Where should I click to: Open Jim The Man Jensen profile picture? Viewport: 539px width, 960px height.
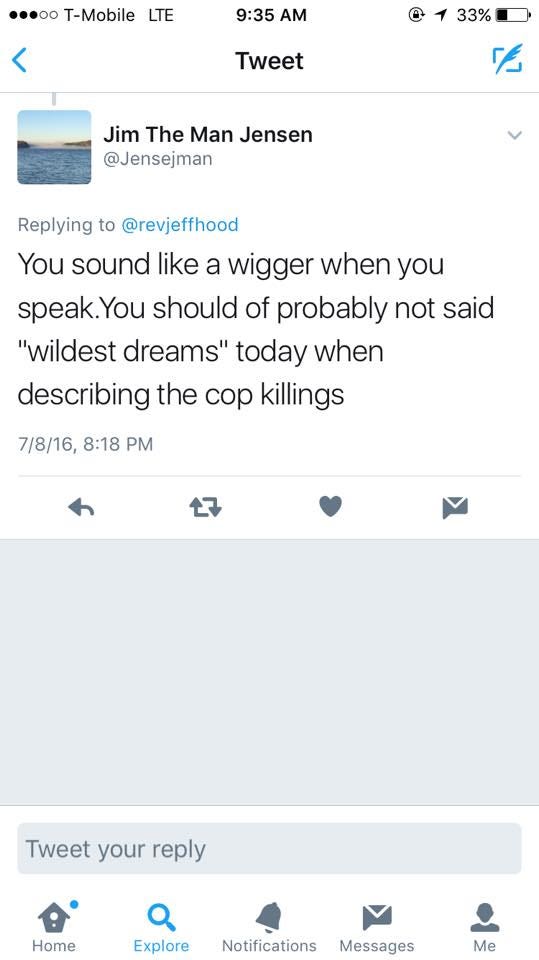point(55,147)
